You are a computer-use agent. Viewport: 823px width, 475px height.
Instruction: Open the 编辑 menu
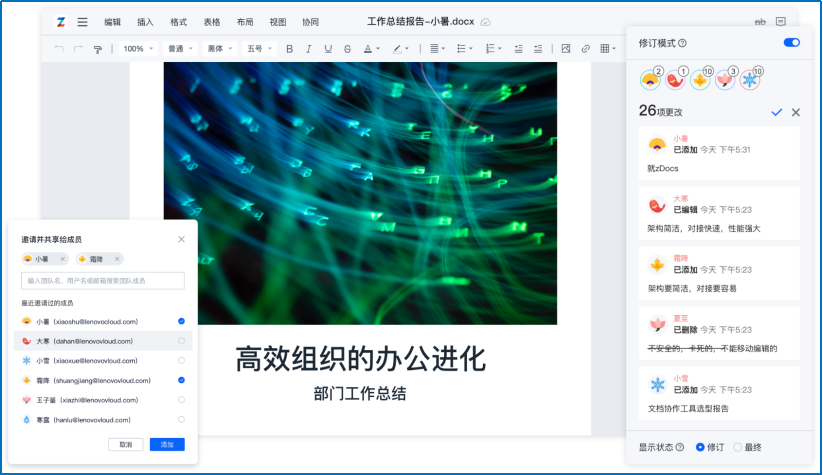(x=112, y=22)
